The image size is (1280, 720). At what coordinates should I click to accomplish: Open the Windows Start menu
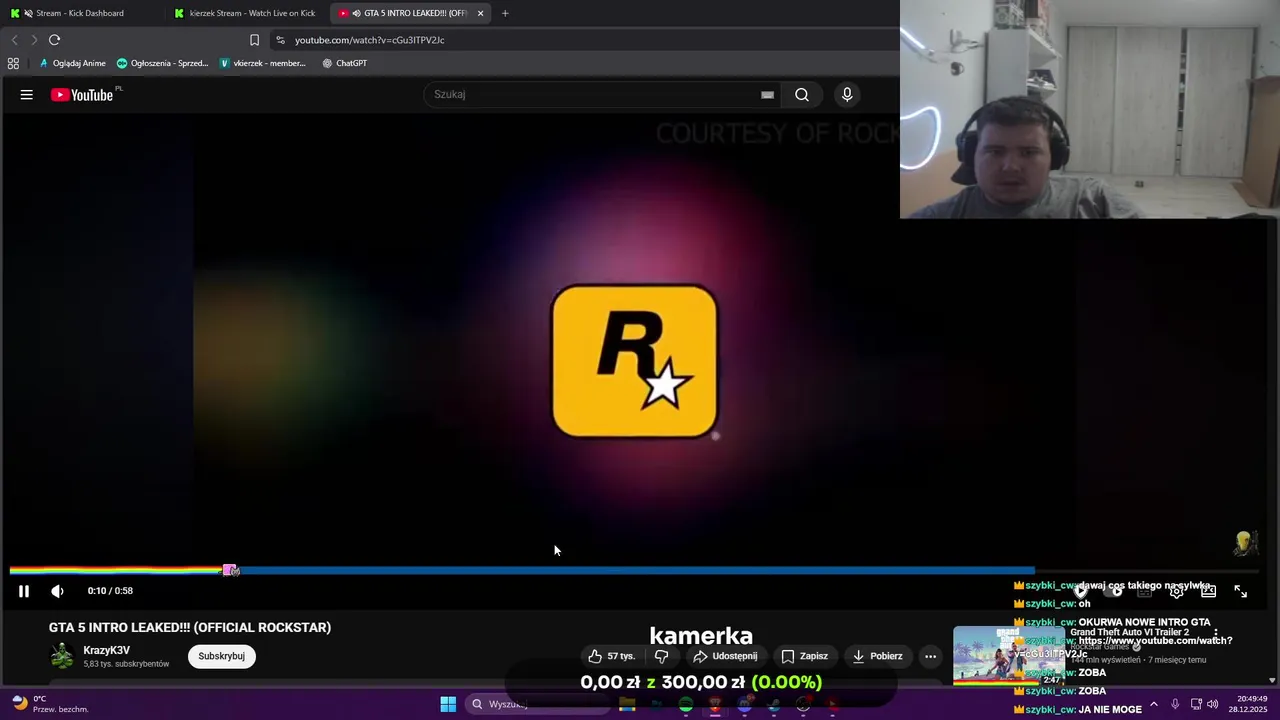pyautogui.click(x=448, y=704)
